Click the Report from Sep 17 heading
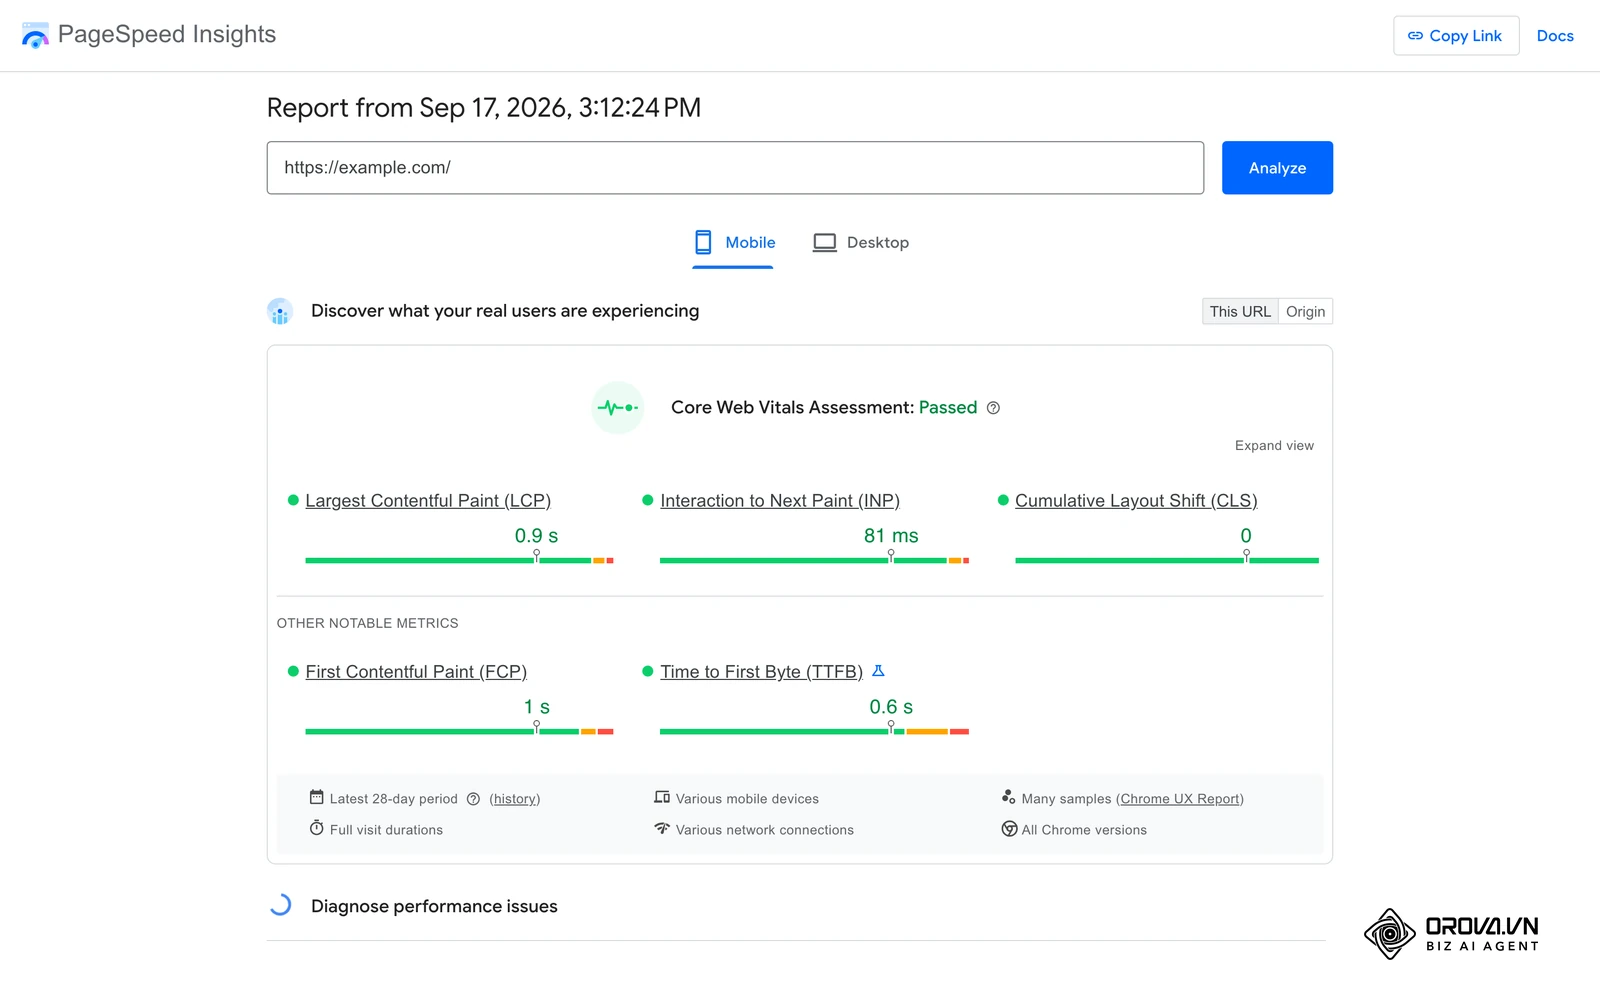1600x1000 pixels. click(x=484, y=108)
